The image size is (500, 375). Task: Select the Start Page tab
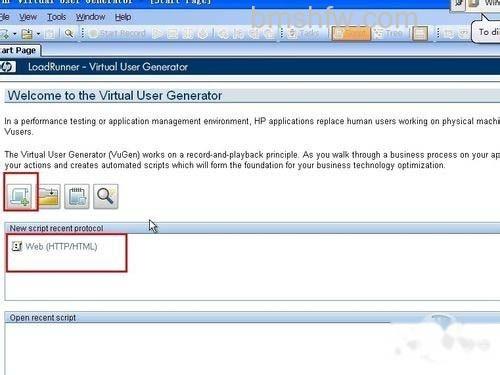pyautogui.click(x=19, y=51)
